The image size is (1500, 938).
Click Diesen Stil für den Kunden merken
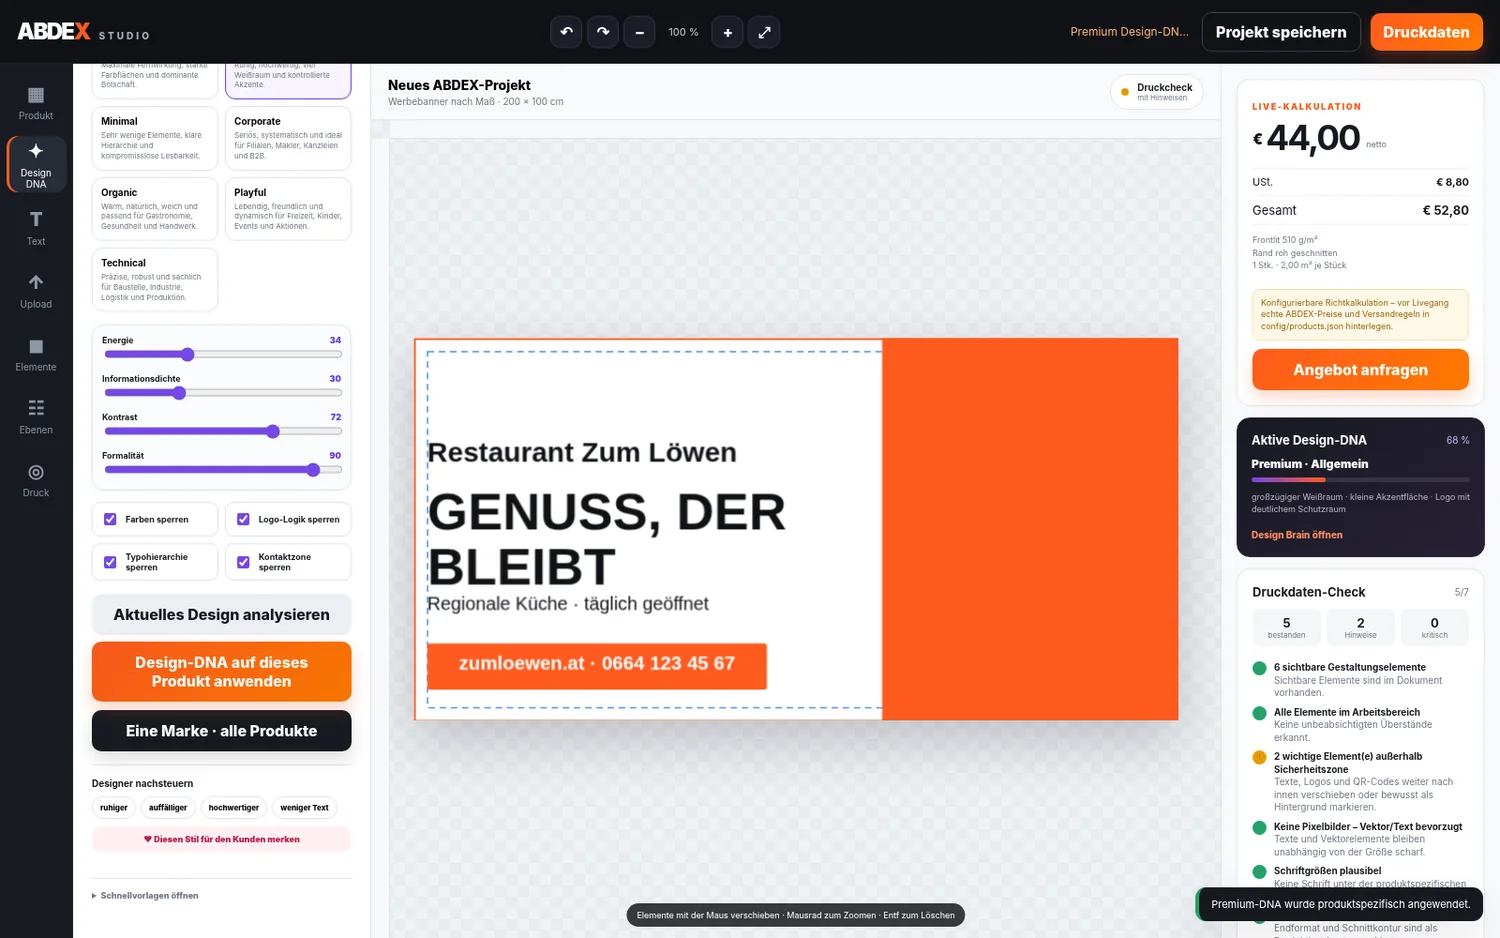click(x=222, y=839)
